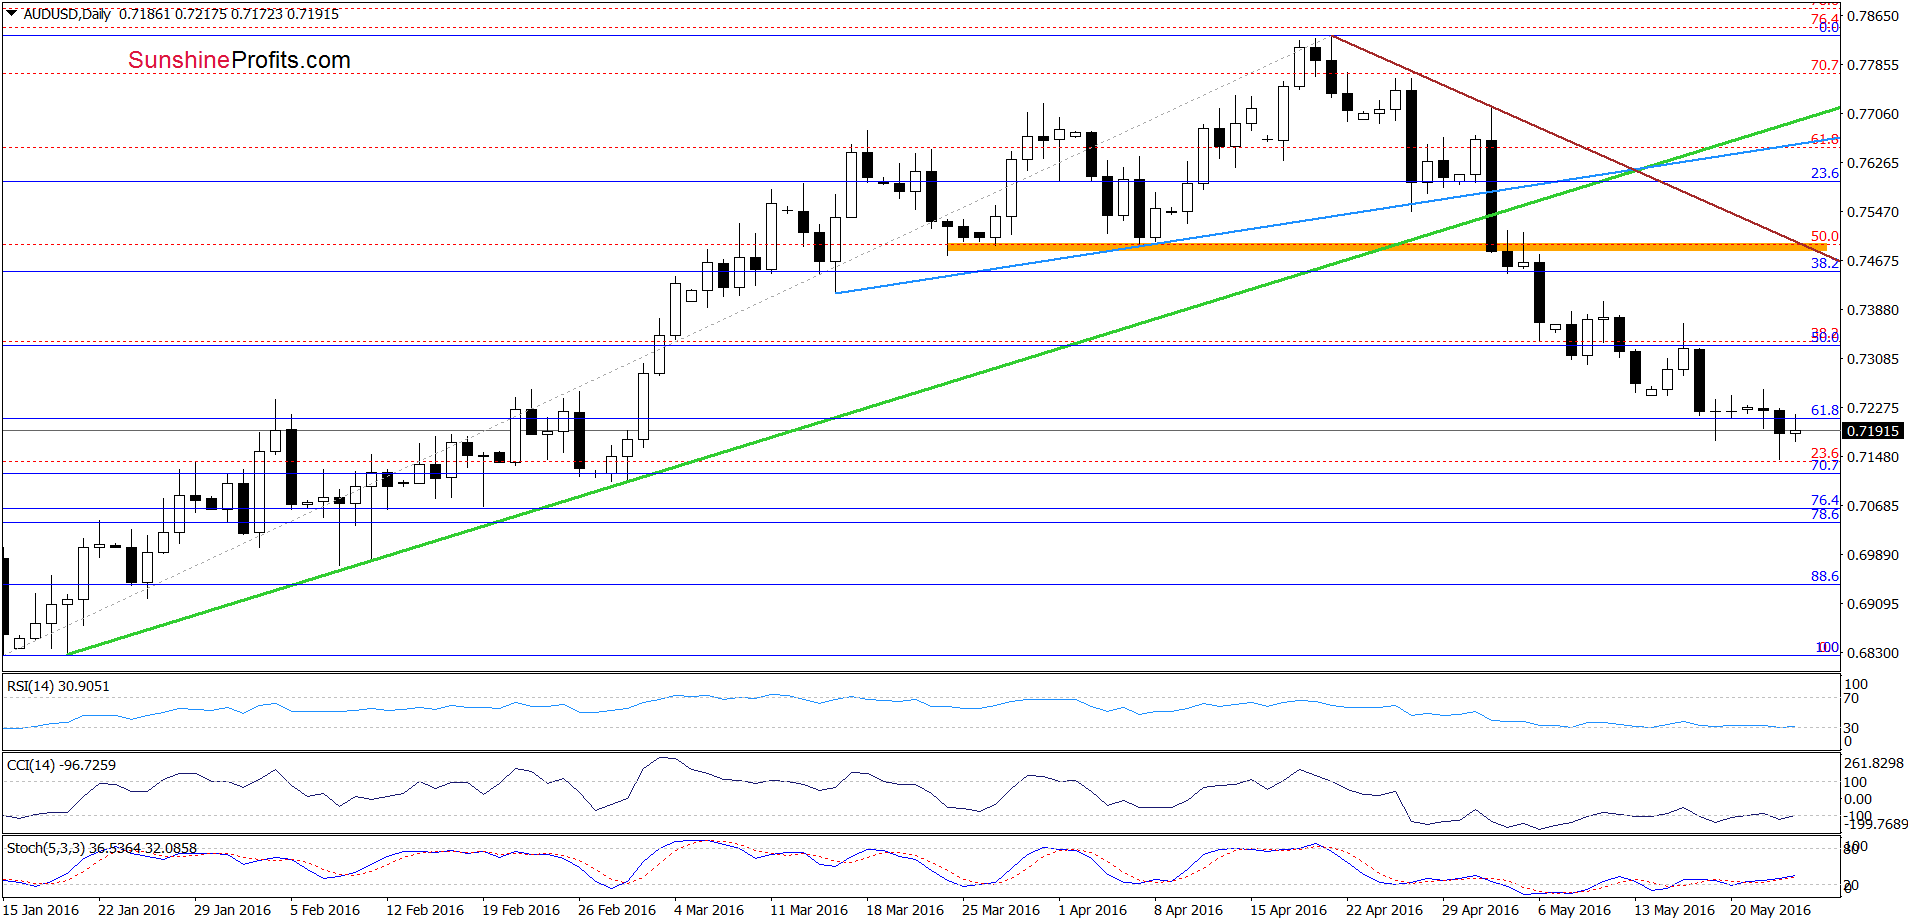Click the 1 Apr 2016 date label
This screenshot has width=1908, height=924.
[1093, 910]
